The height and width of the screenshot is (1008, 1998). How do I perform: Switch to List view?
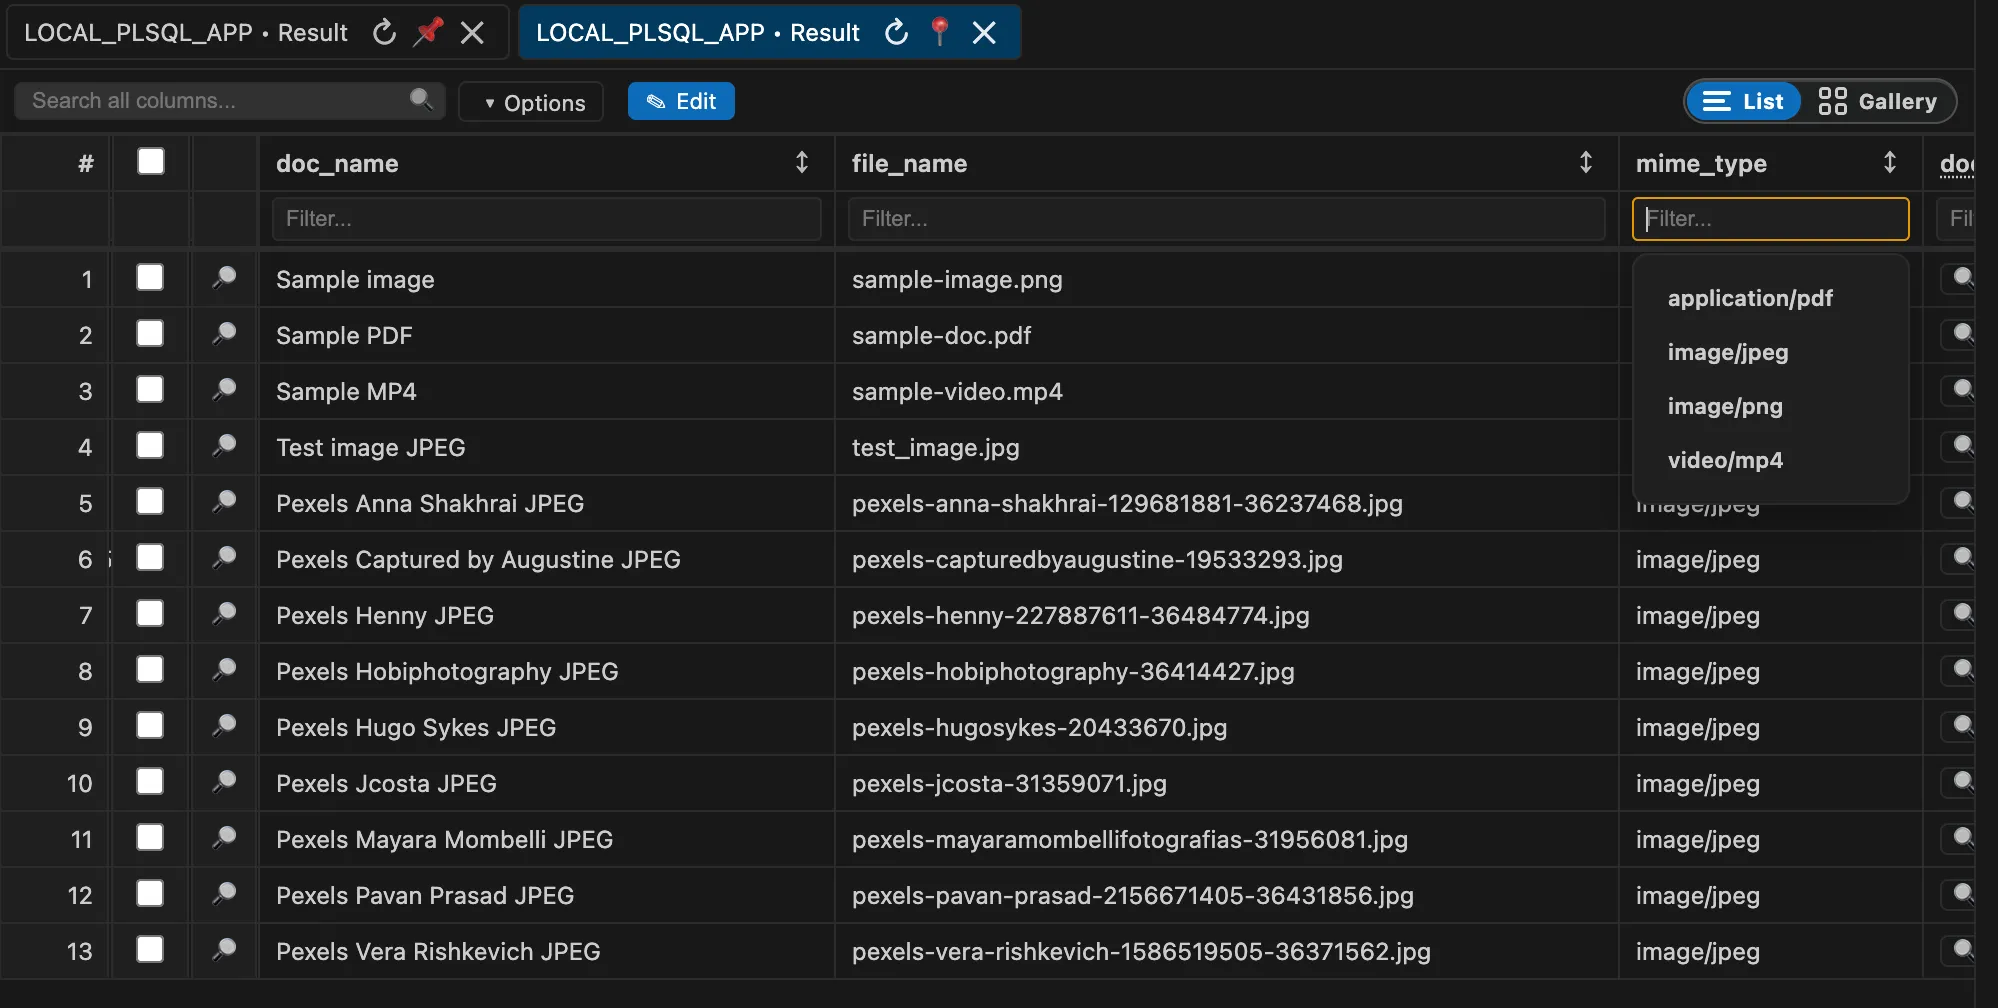(x=1743, y=101)
